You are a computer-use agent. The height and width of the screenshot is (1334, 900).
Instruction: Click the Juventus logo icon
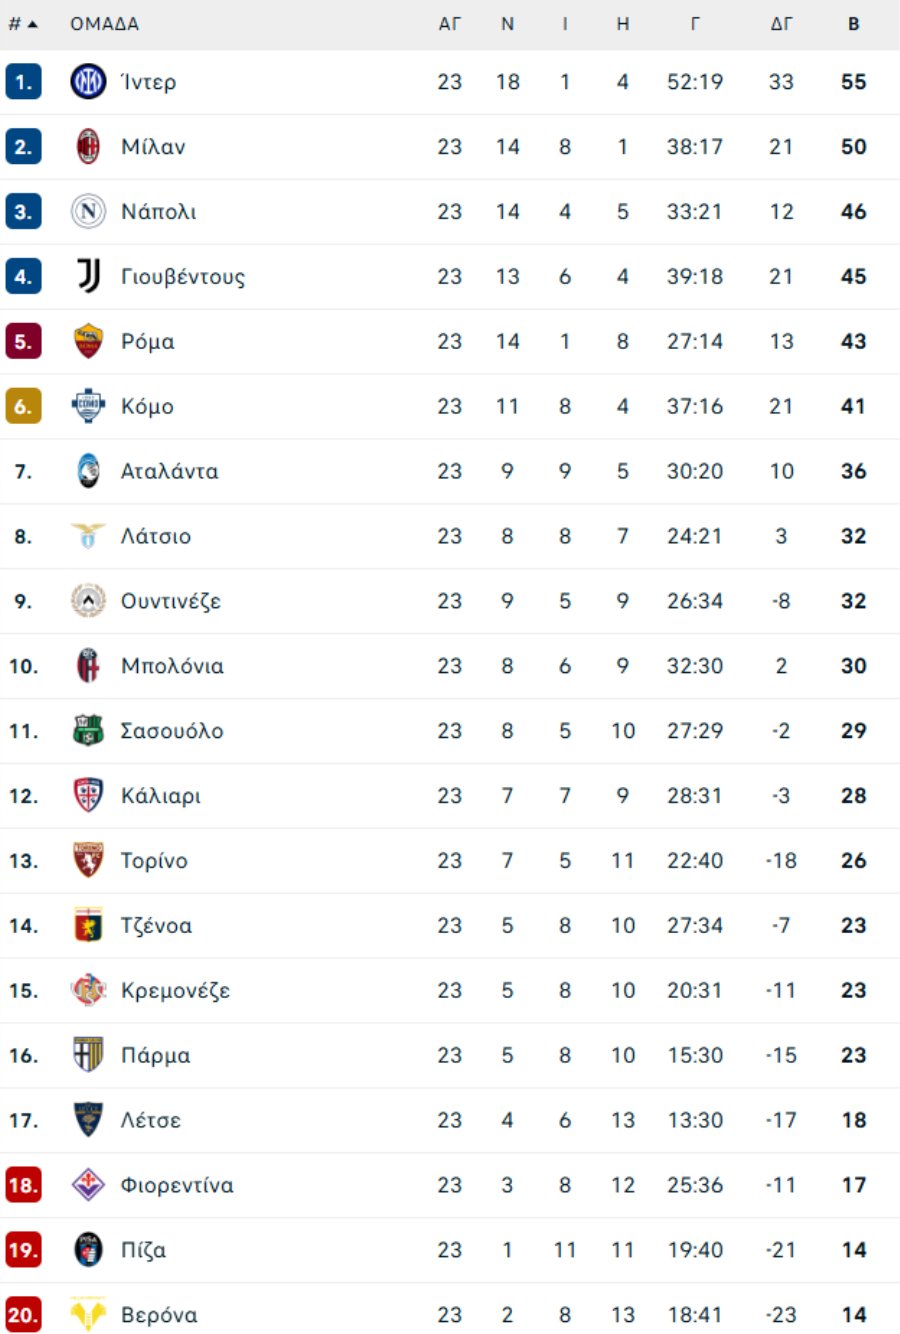tap(88, 276)
